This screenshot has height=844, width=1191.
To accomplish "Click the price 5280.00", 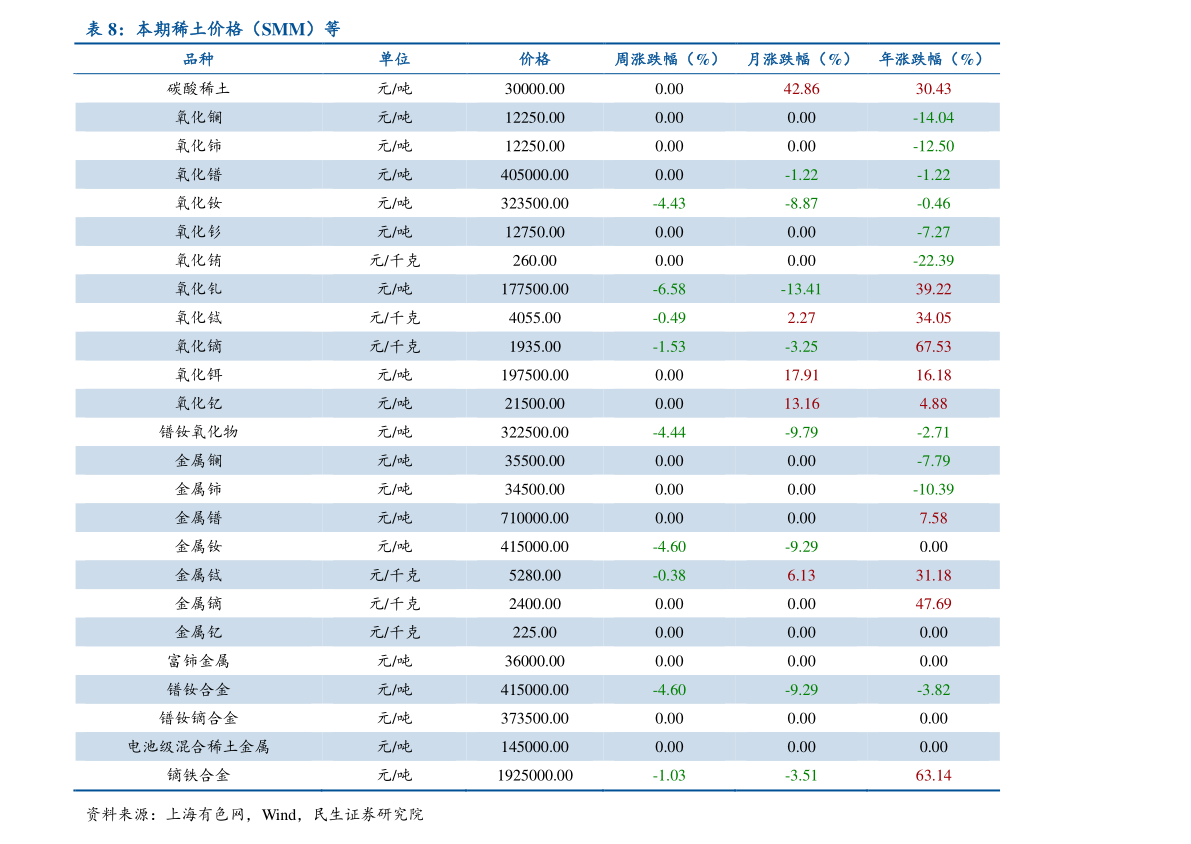I will (535, 576).
